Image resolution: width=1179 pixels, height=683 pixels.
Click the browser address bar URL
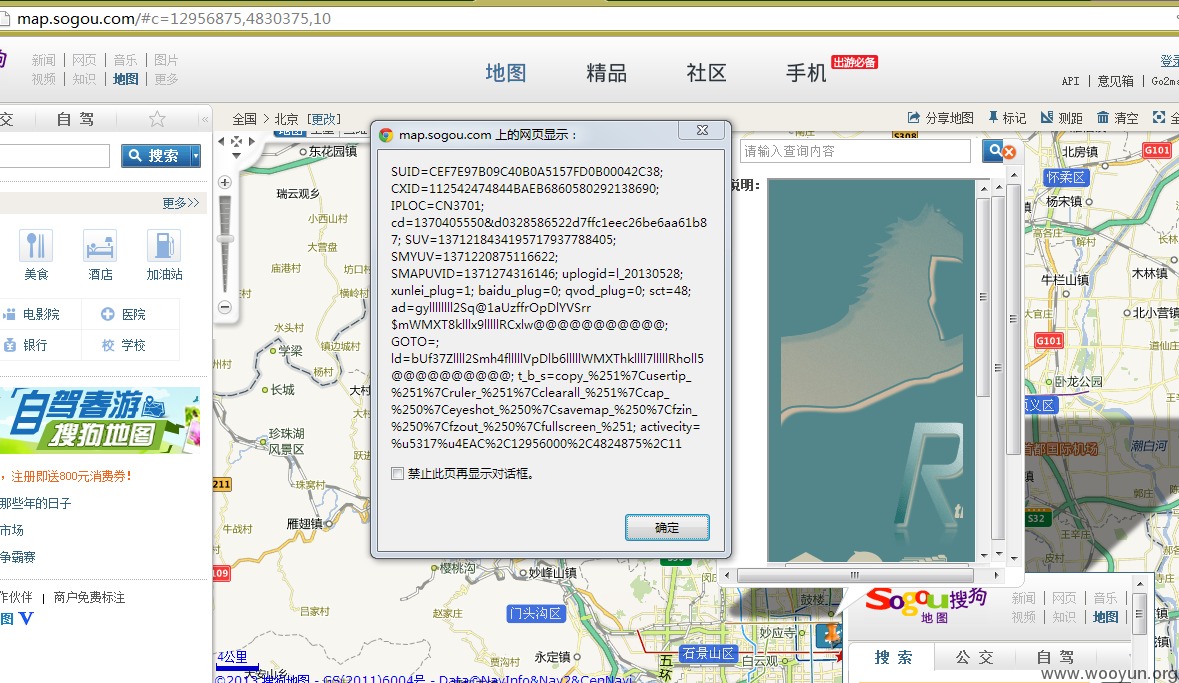(174, 18)
